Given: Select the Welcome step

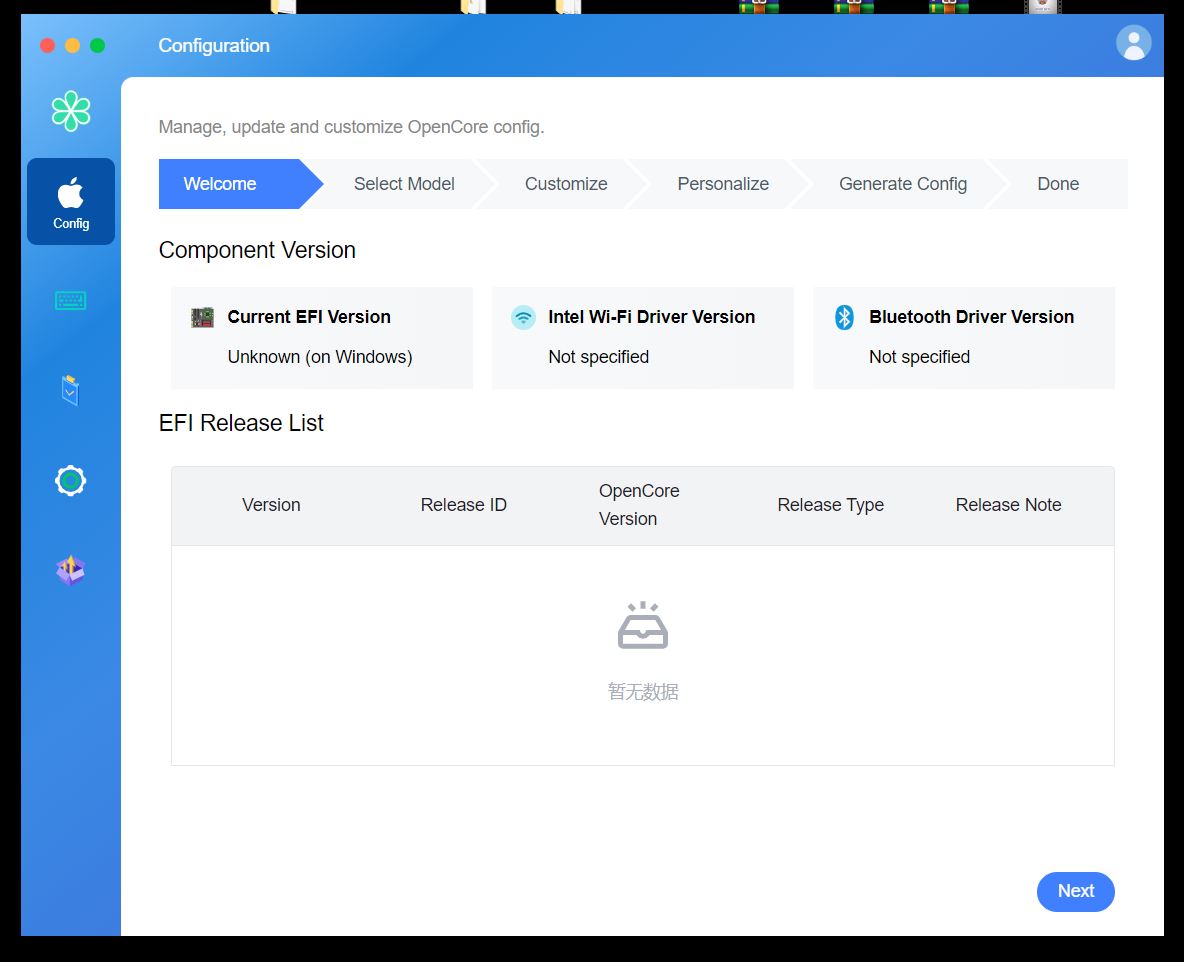Looking at the screenshot, I should pyautogui.click(x=220, y=184).
